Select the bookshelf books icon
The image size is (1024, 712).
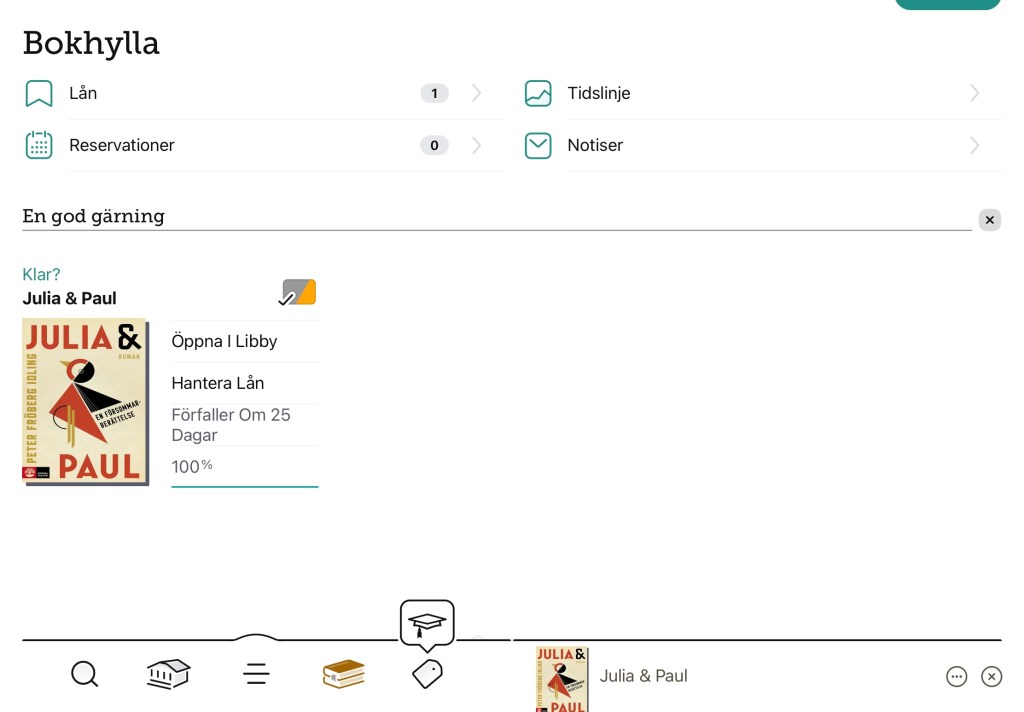tap(343, 675)
